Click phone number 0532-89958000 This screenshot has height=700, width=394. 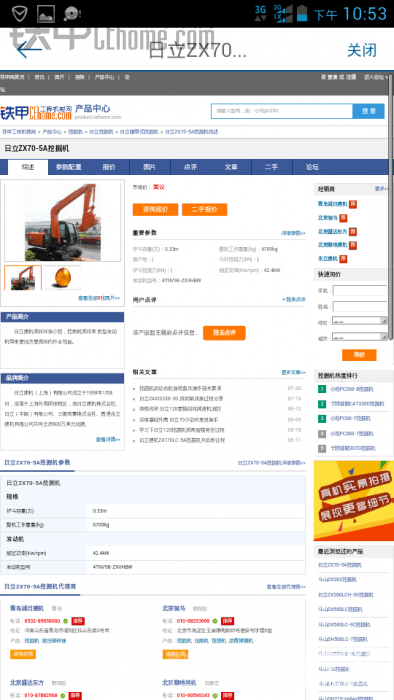tap(42, 621)
